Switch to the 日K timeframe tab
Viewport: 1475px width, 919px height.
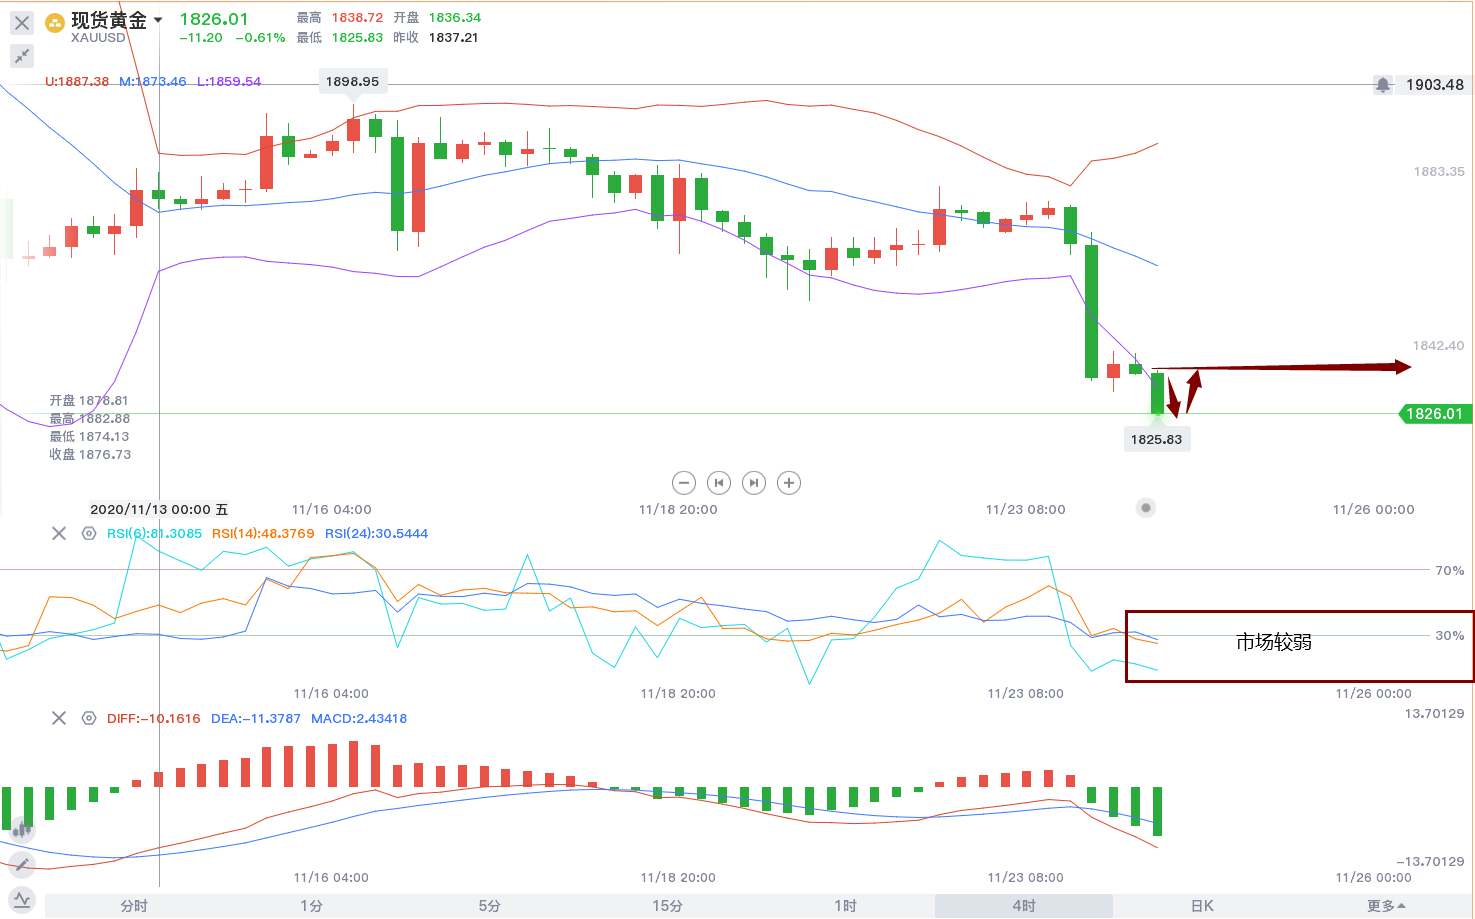[1202, 906]
